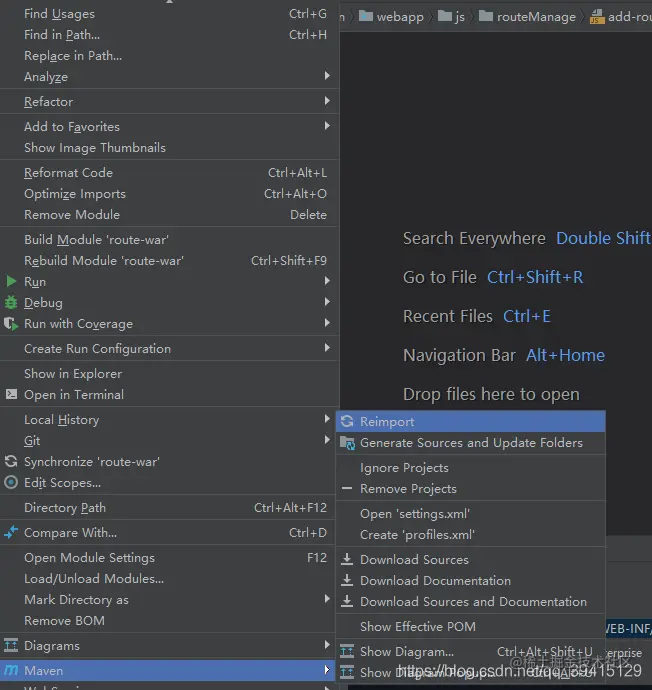Click the Download Documentation arrow icon
652x690 pixels.
[347, 580]
